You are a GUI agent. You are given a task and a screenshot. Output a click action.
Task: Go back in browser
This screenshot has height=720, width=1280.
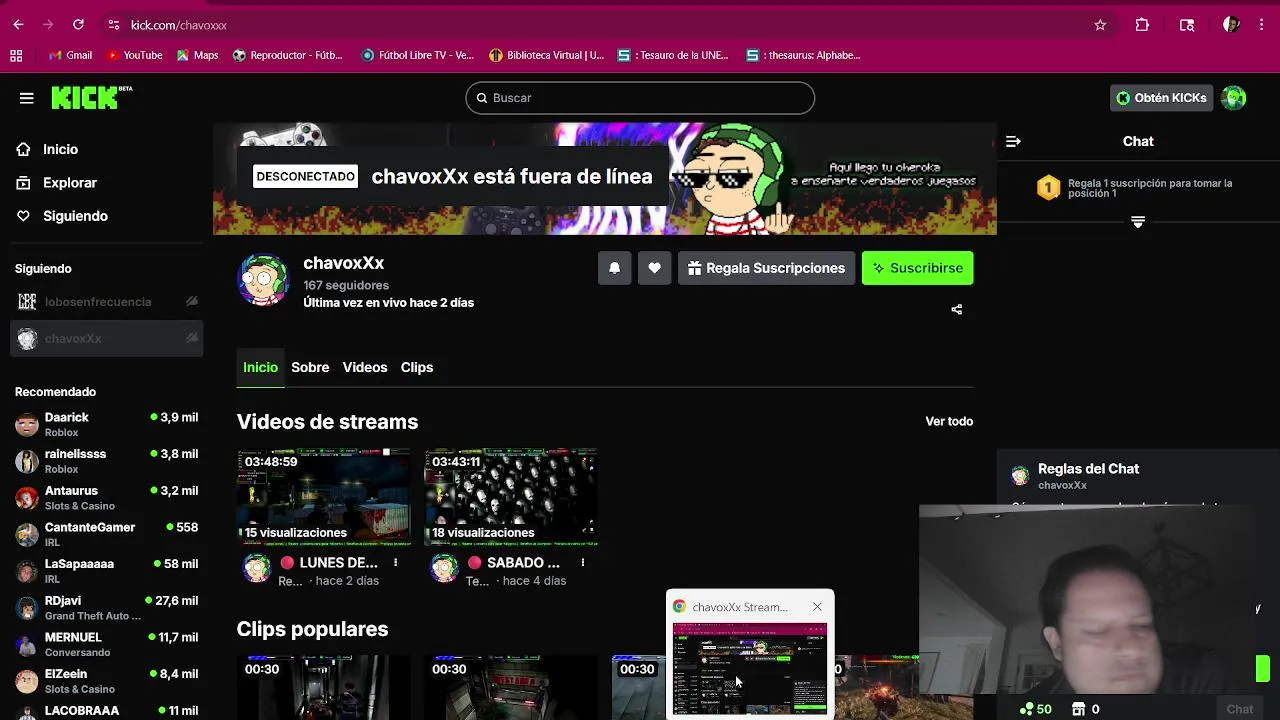click(x=18, y=25)
